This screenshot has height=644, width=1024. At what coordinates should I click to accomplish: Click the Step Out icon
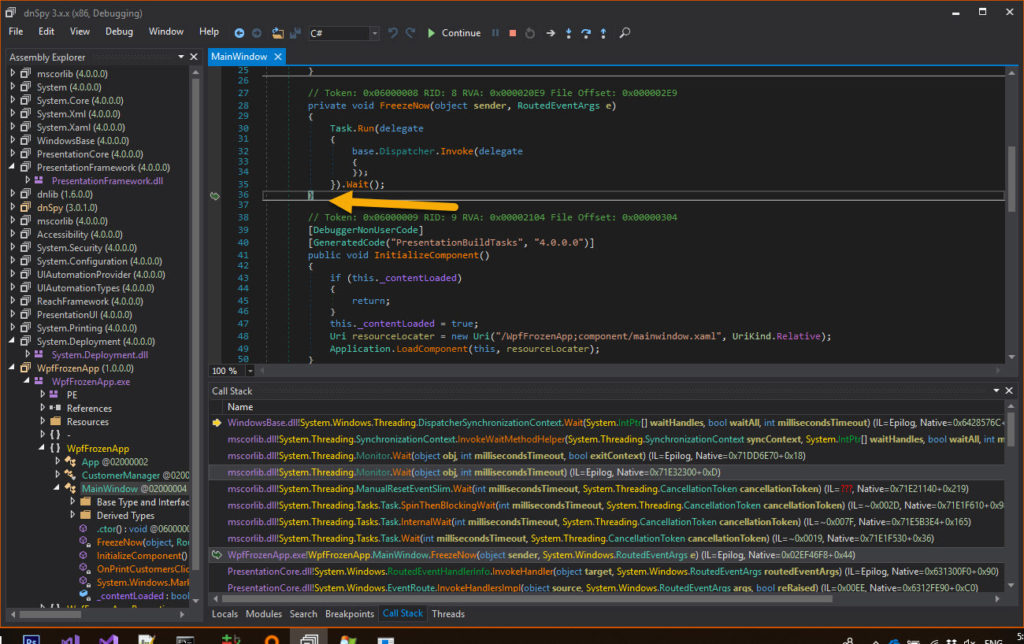[603, 33]
